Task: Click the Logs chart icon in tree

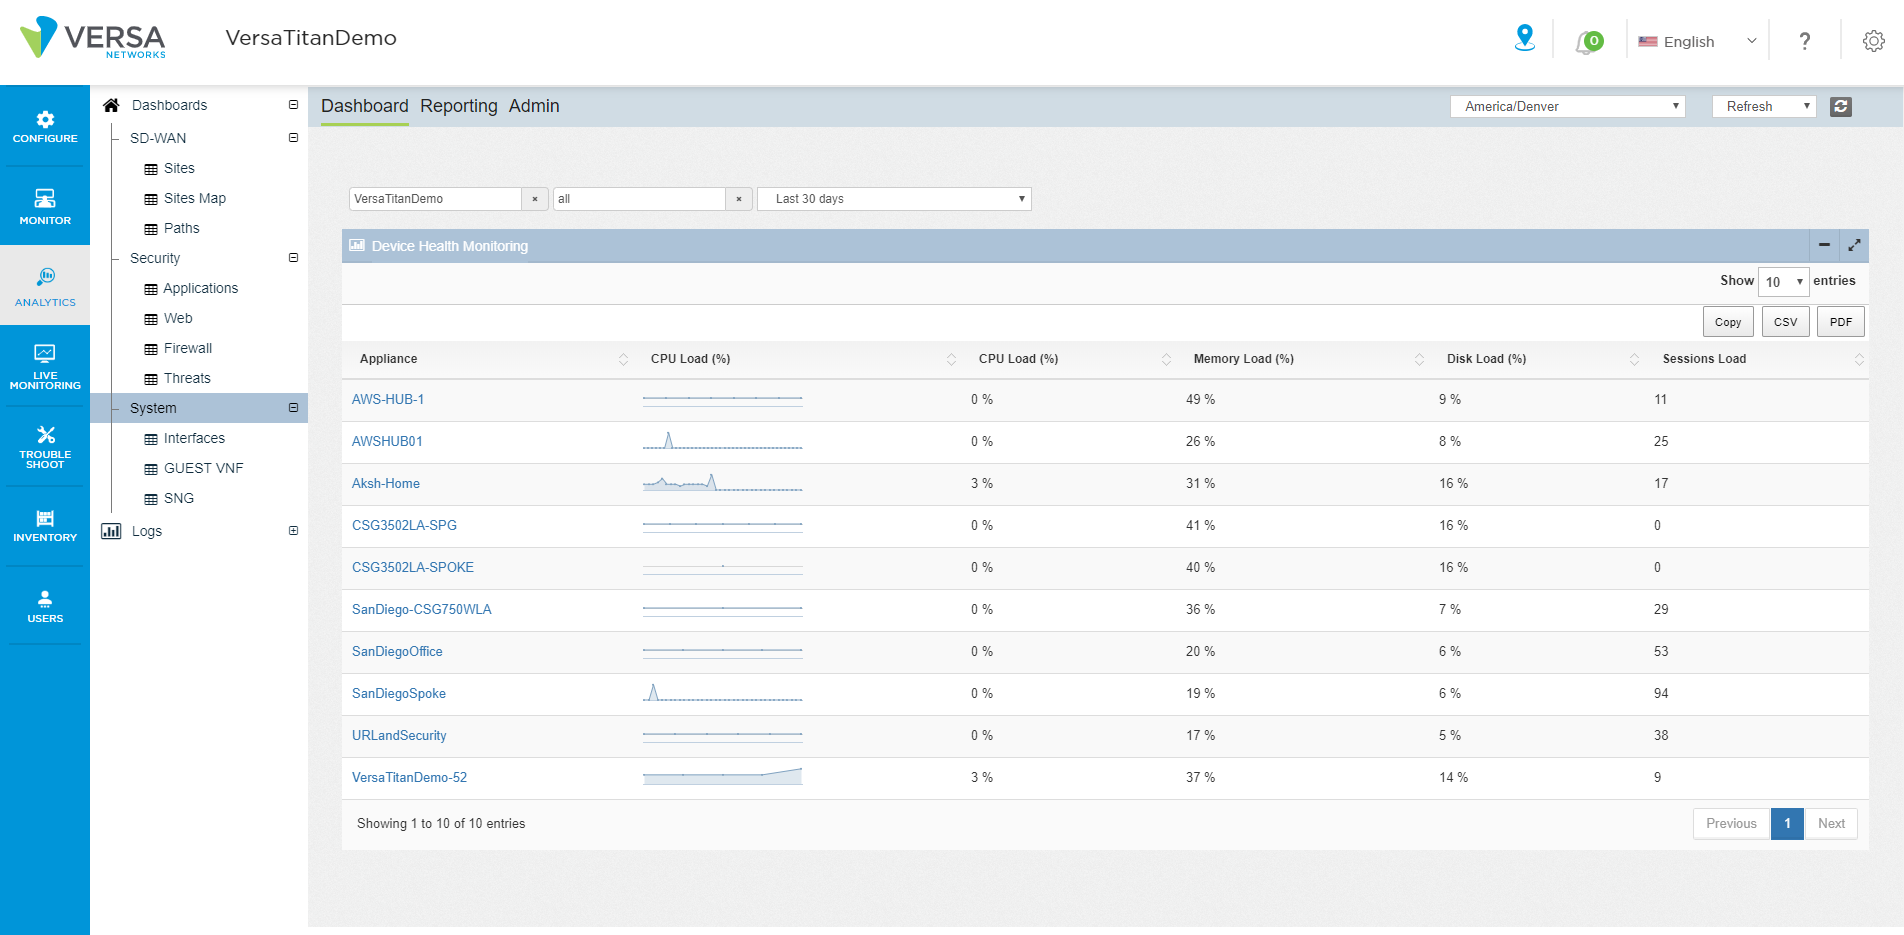Action: [111, 531]
